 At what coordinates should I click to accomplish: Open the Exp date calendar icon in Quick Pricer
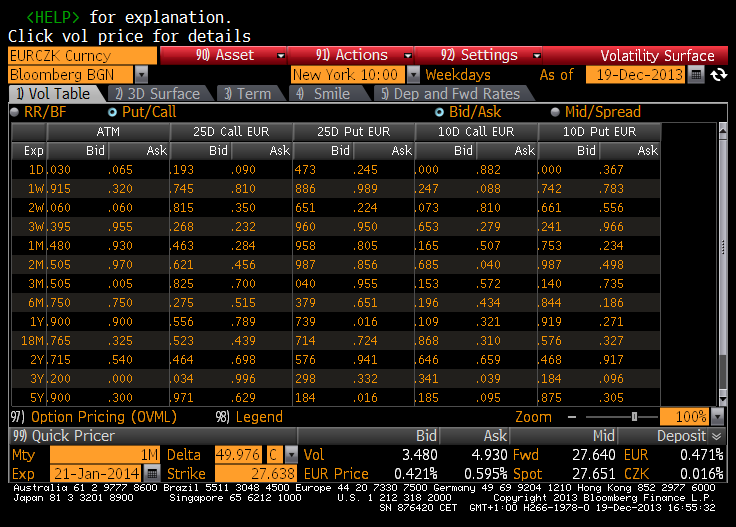click(x=152, y=474)
